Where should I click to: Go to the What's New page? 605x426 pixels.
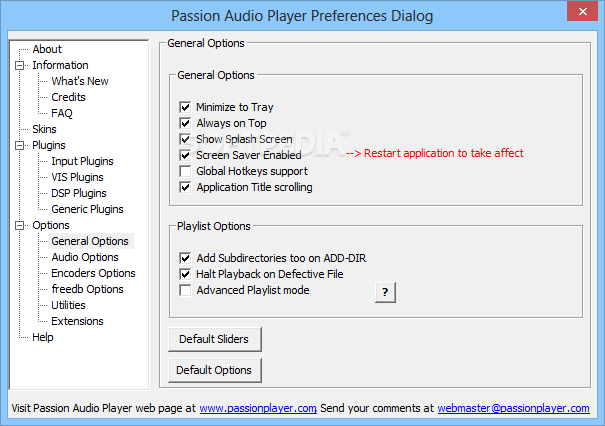tap(80, 81)
